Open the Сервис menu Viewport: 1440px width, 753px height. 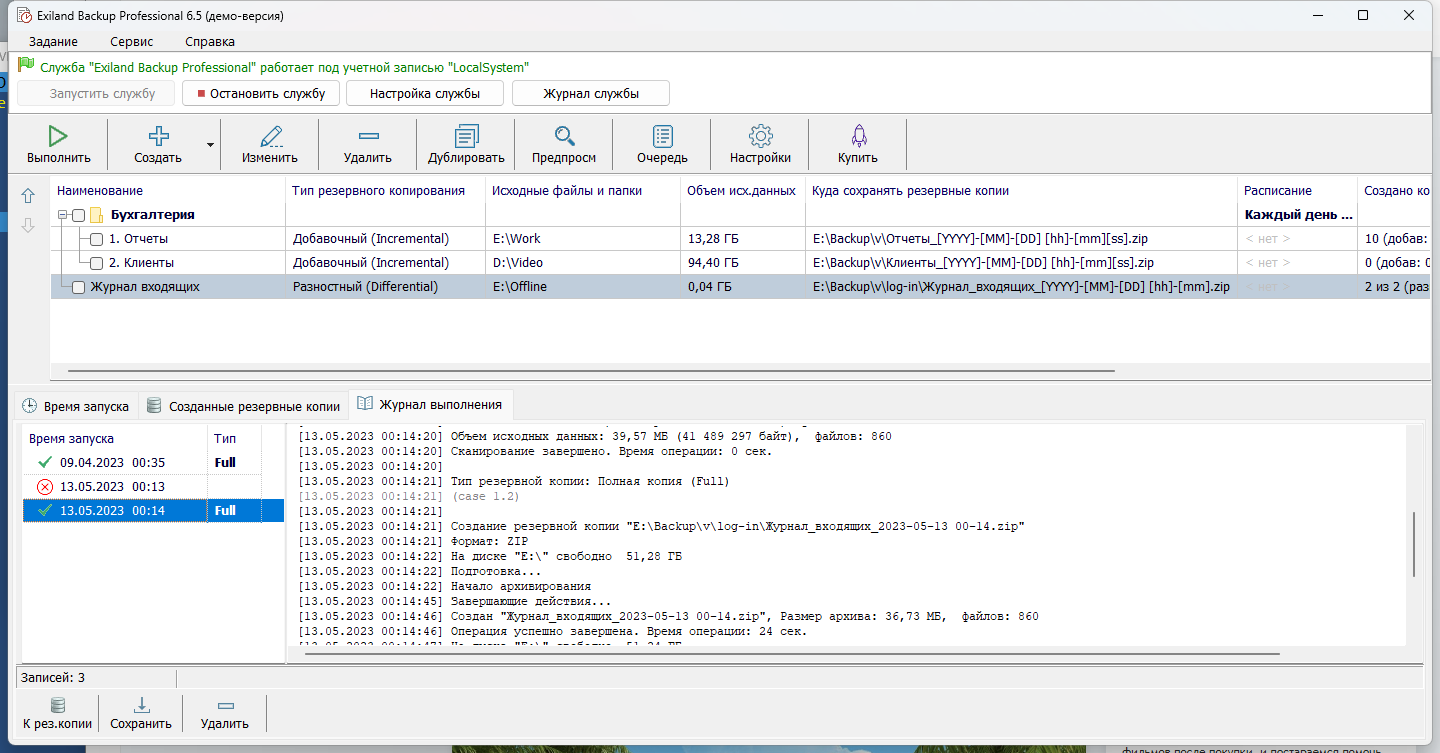coord(131,41)
